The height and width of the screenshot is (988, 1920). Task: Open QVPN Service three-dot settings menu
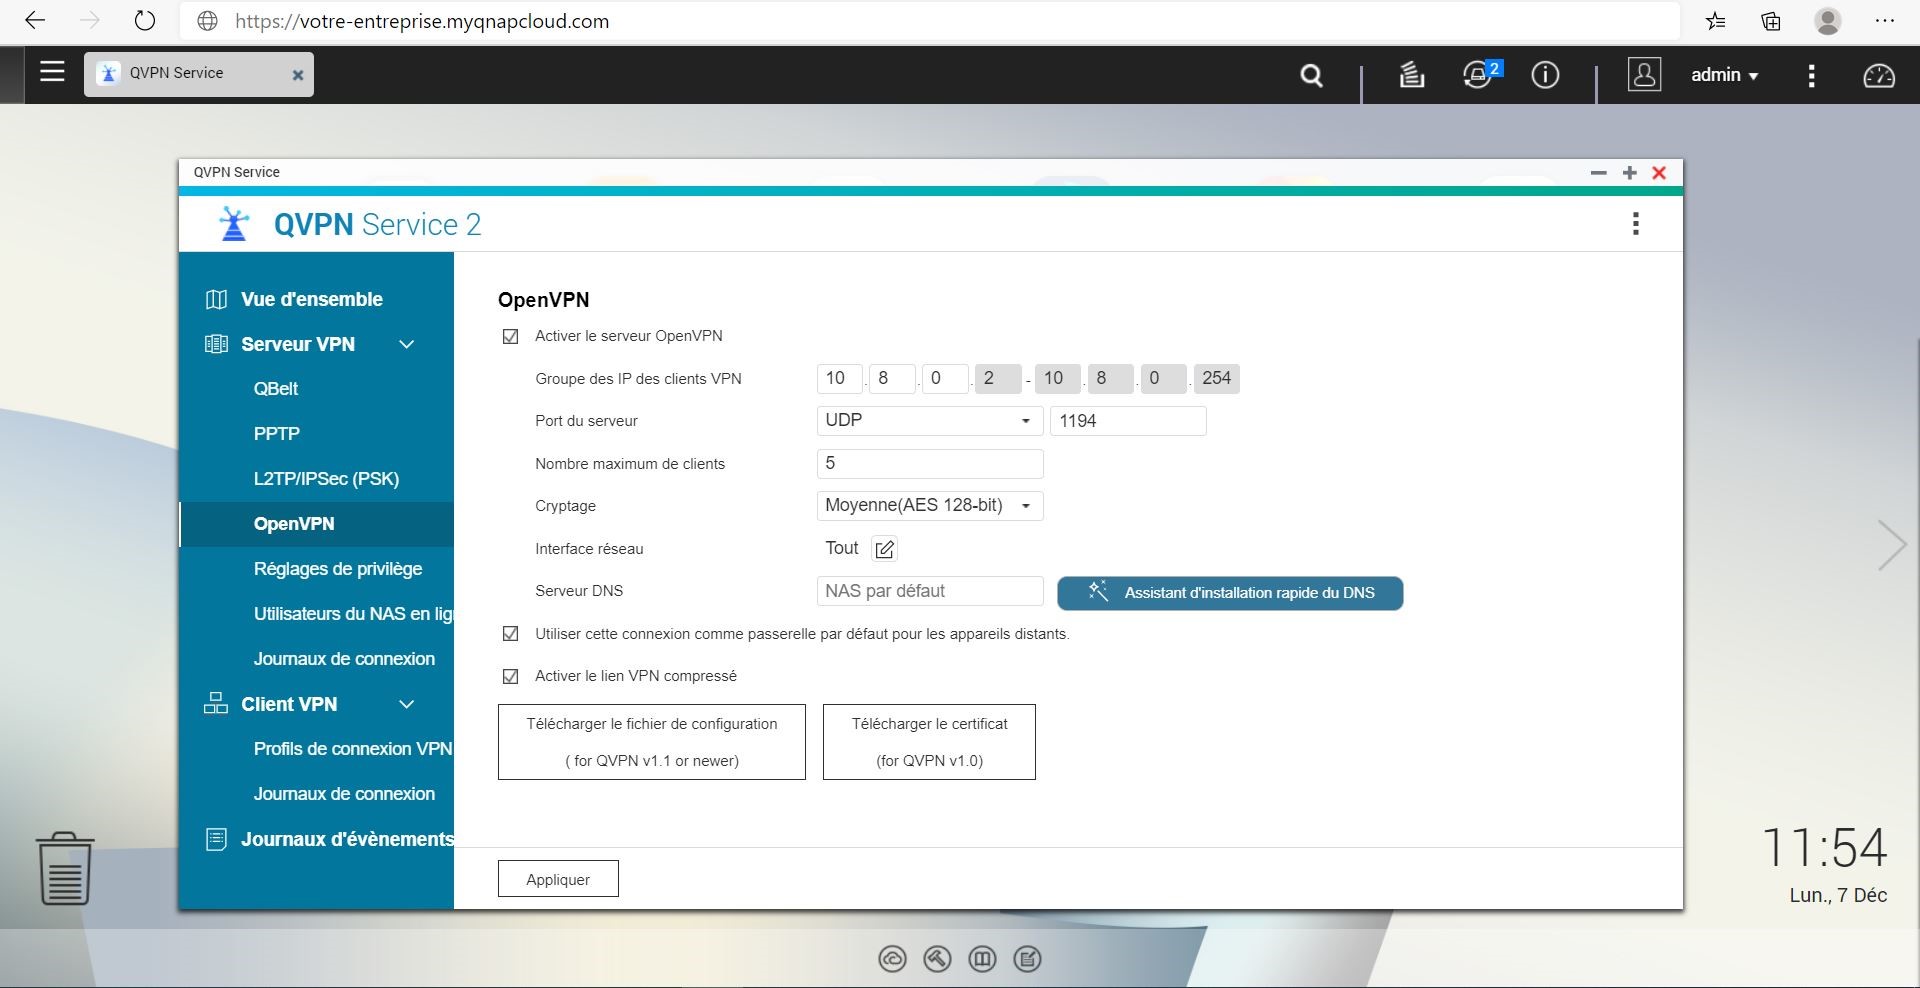(1636, 223)
